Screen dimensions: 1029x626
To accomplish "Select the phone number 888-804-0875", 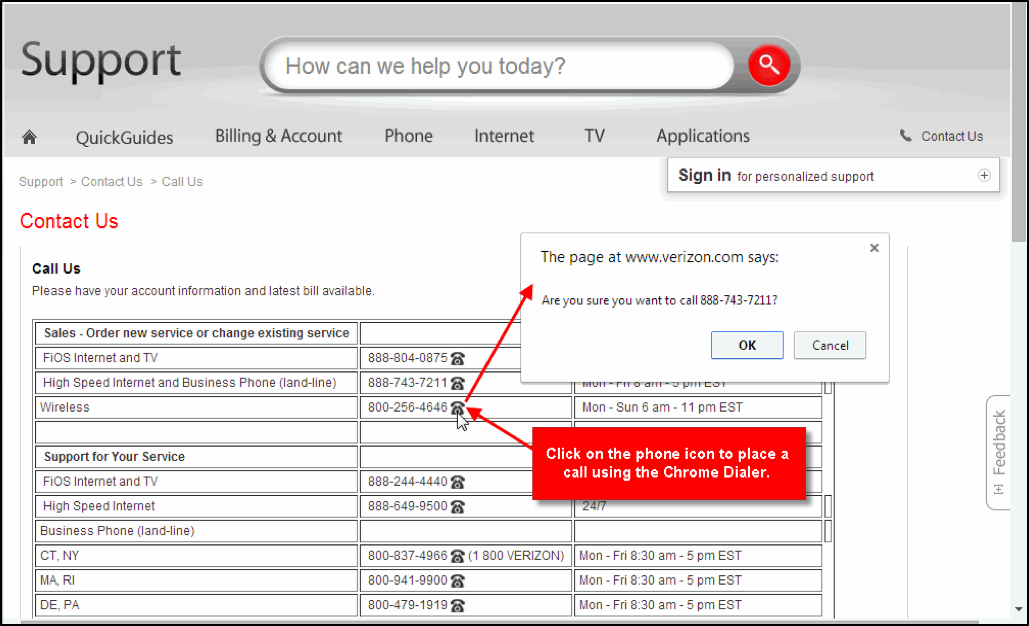I will 408,358.
